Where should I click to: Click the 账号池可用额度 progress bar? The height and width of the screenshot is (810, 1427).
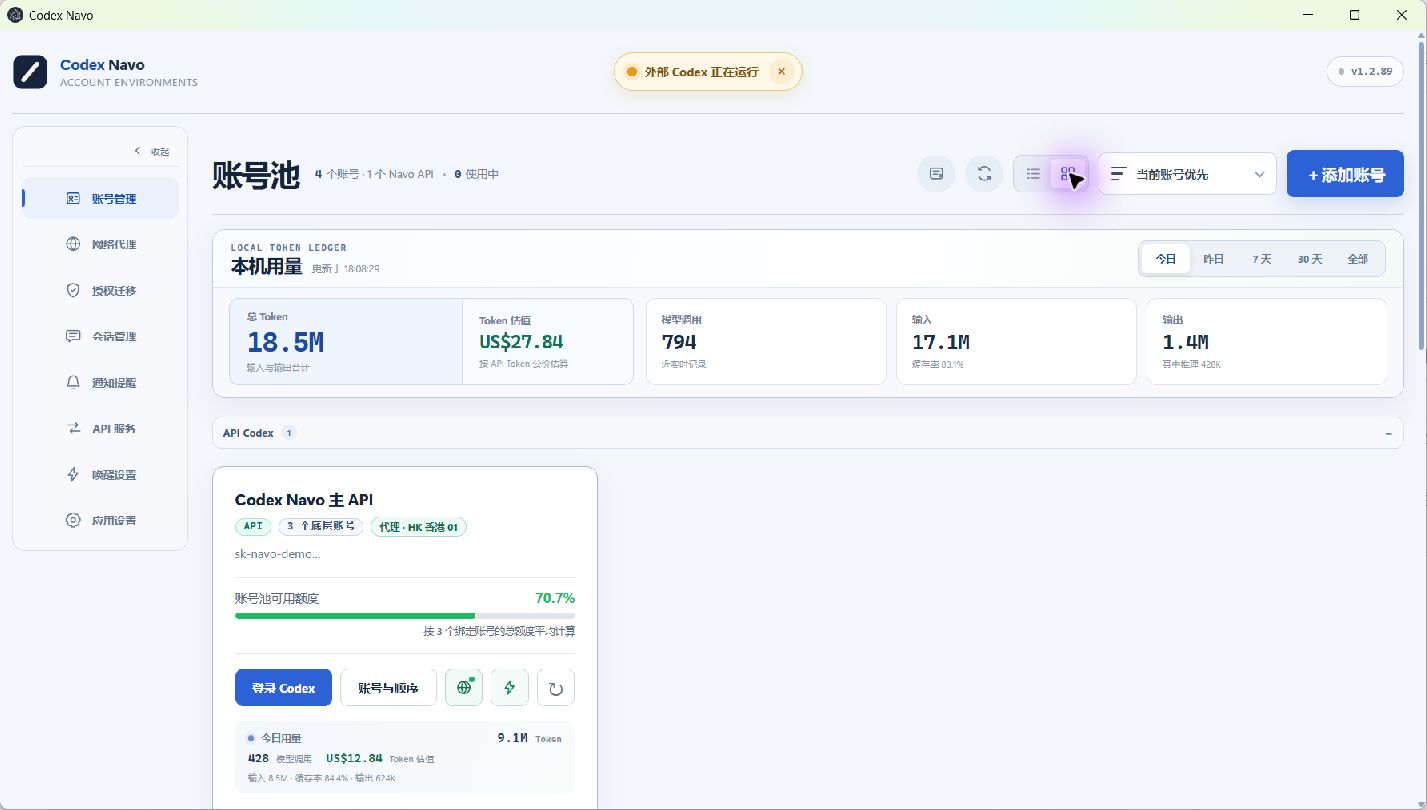[405, 616]
